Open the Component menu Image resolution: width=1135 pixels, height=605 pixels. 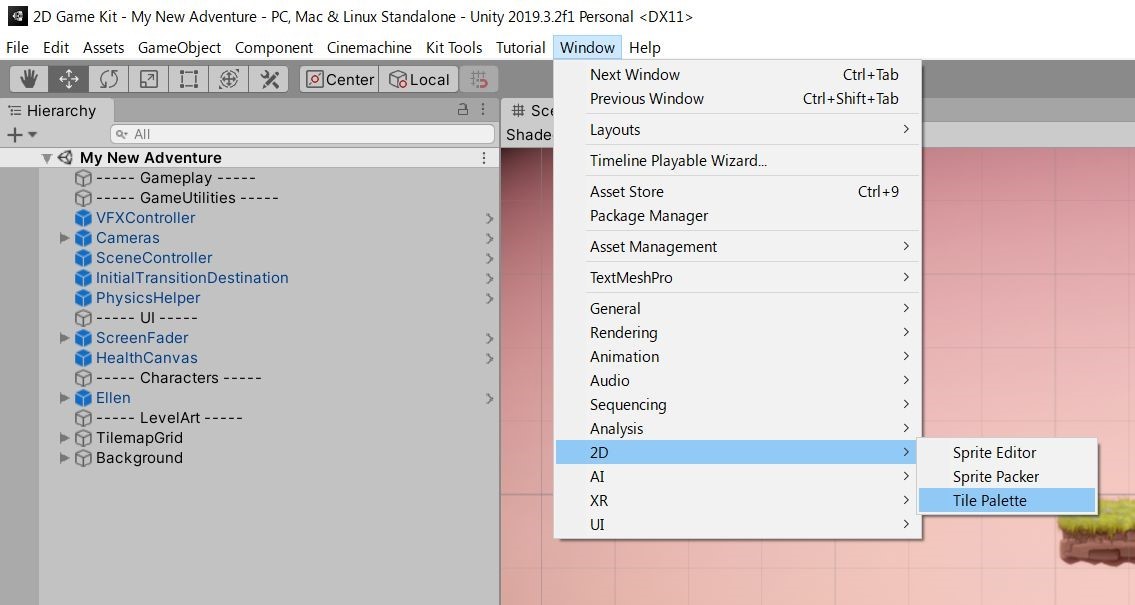pos(274,48)
